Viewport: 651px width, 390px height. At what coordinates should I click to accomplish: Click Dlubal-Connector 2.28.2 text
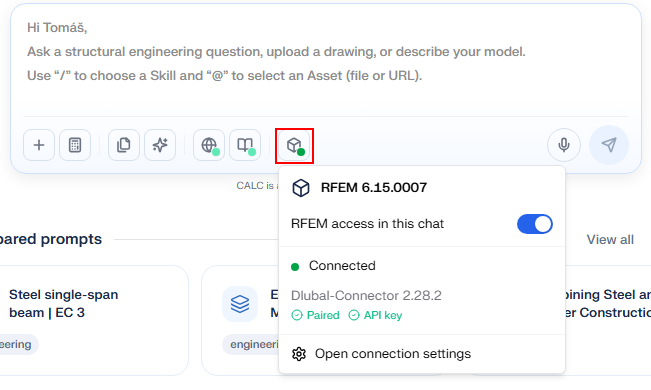[366, 296]
